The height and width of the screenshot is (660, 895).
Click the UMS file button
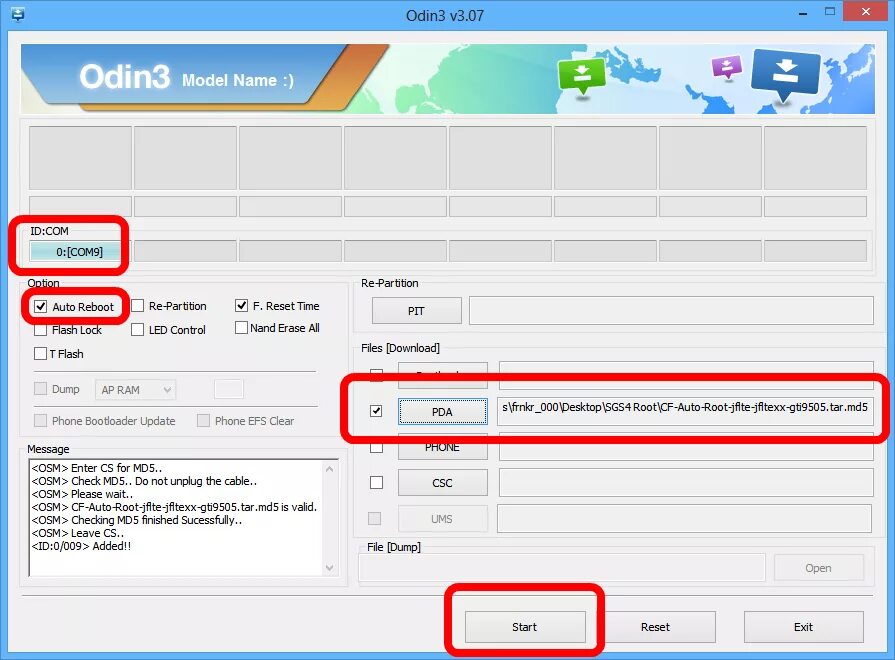click(442, 519)
